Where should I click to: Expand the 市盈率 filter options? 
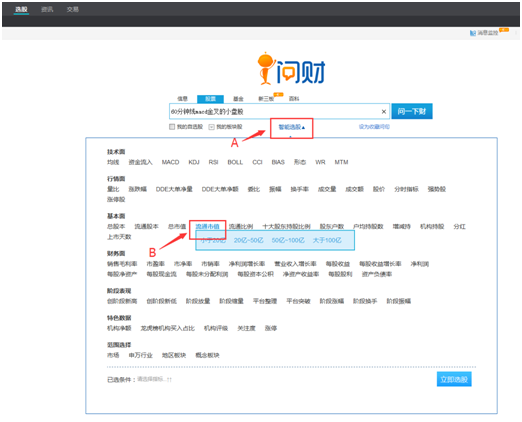156,264
